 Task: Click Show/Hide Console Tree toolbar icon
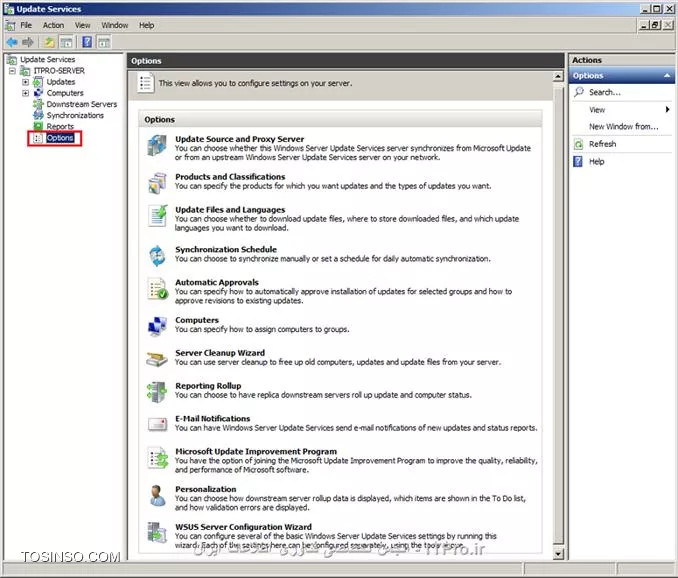[x=66, y=42]
